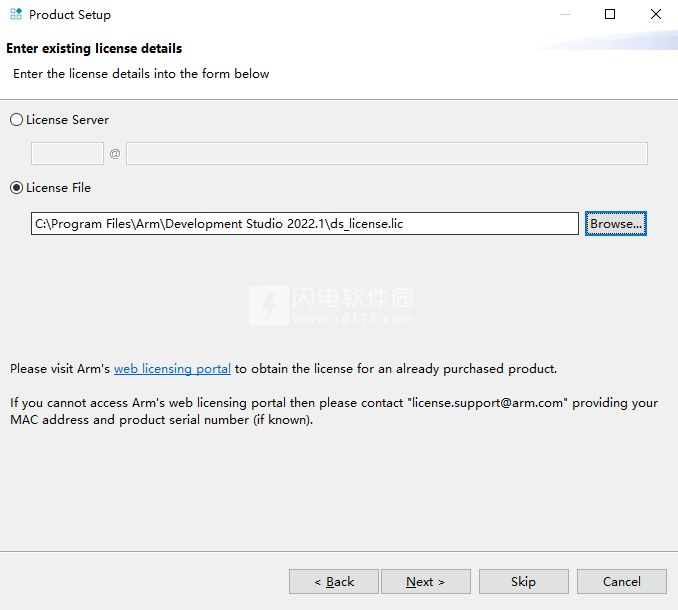Proceed with the Next button

tap(426, 581)
